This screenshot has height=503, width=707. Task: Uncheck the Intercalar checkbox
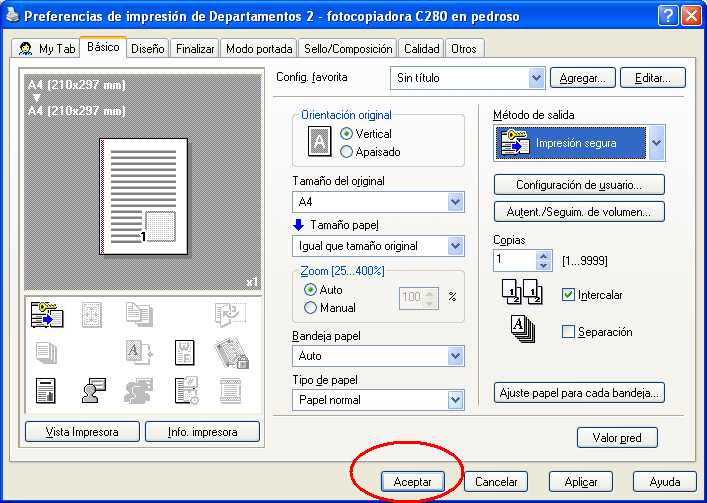coord(568,295)
